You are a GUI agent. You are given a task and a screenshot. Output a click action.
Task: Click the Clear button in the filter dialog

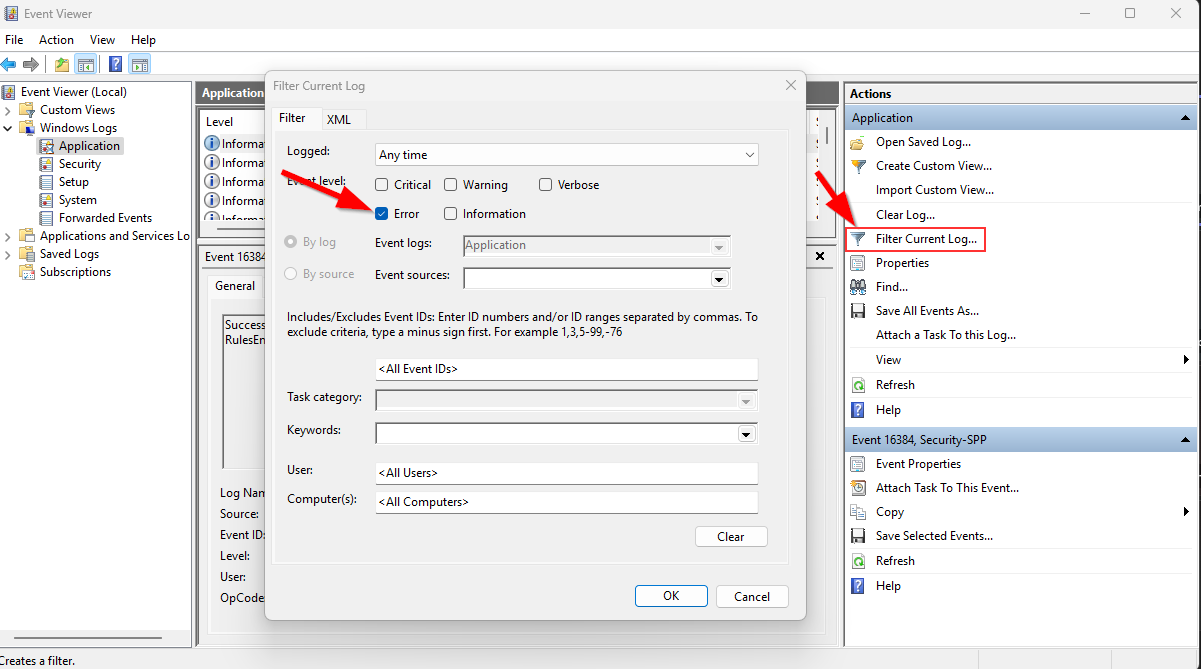[x=731, y=536]
